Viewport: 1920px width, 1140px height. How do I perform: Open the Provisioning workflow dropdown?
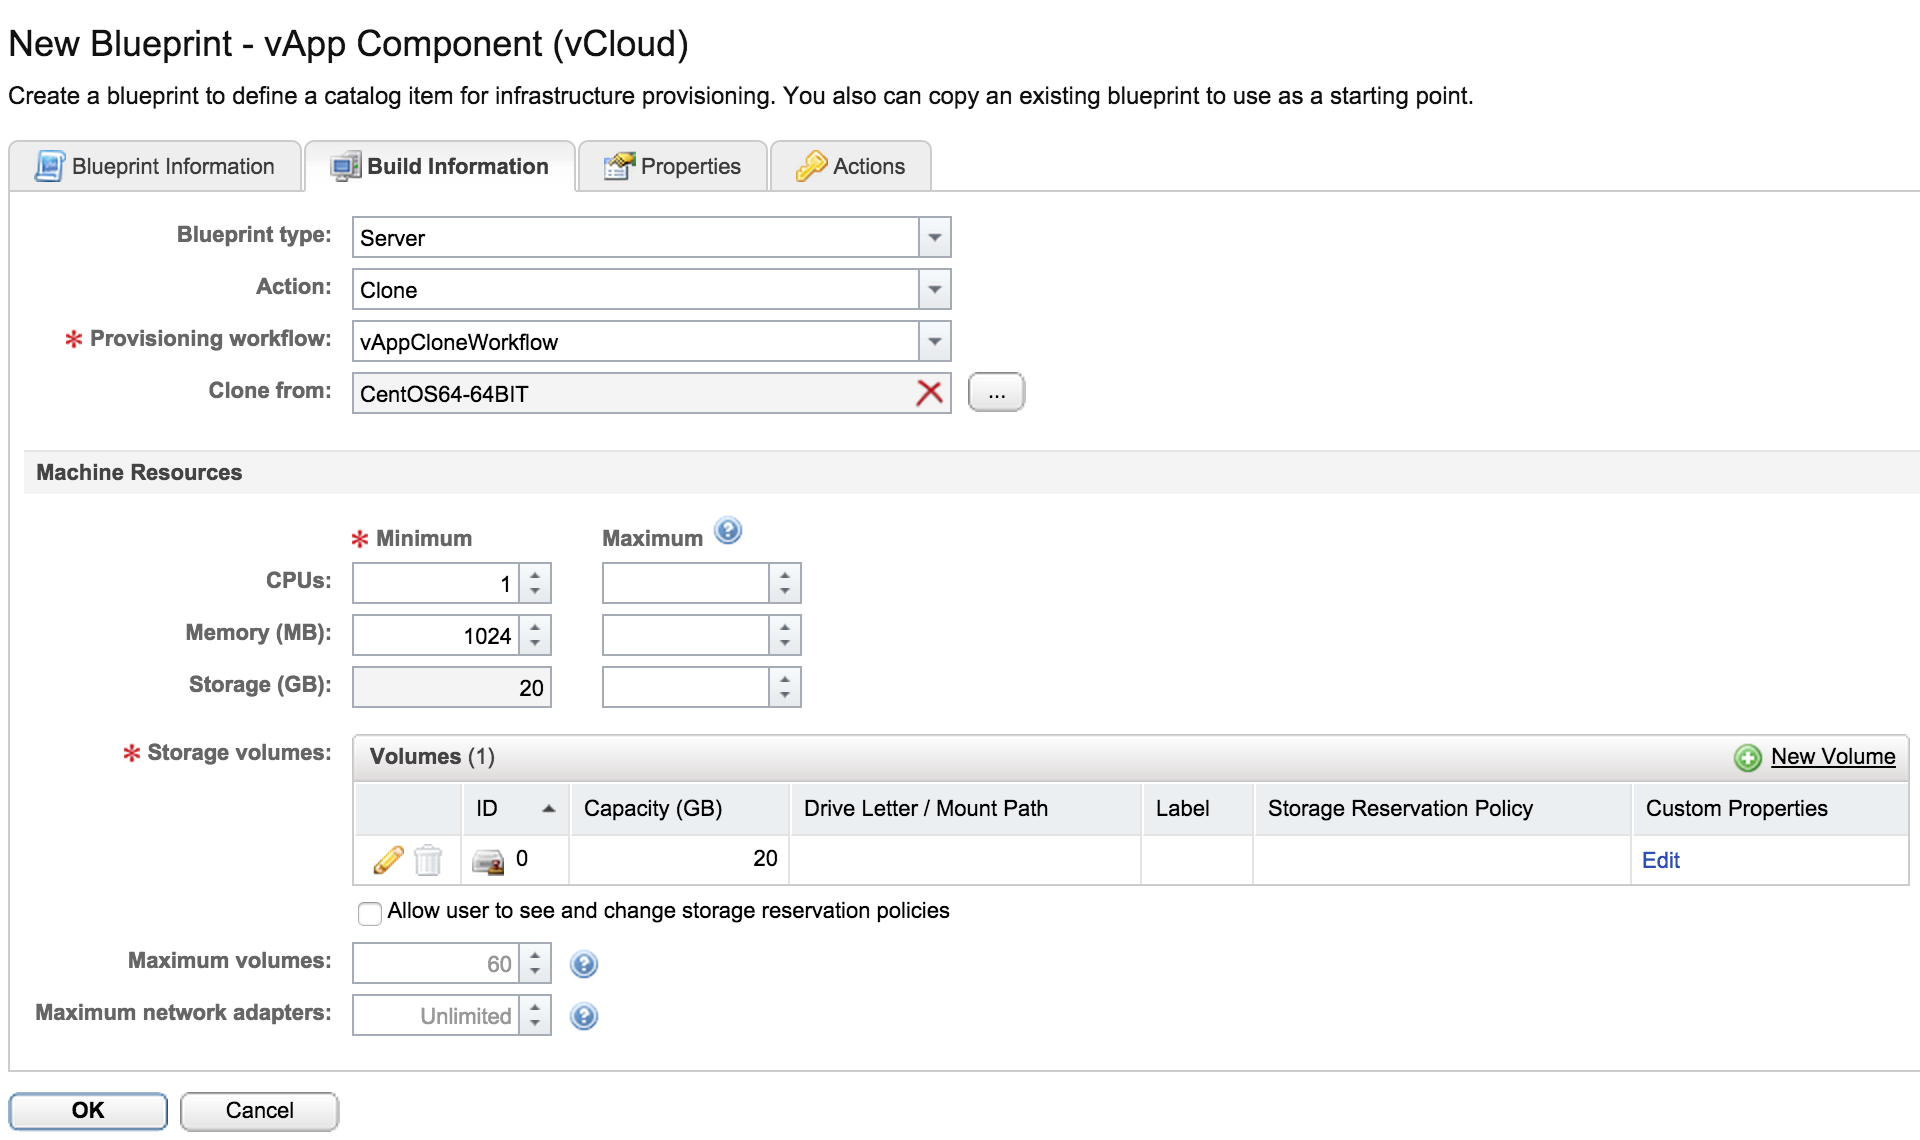point(934,342)
